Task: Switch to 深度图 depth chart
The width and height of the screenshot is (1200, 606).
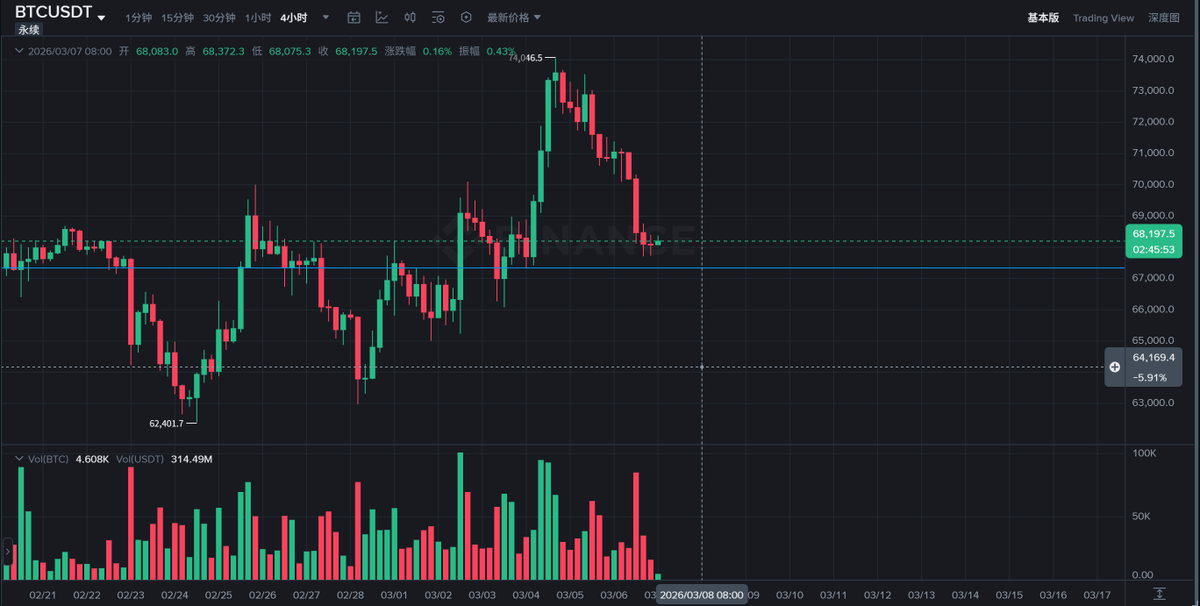Action: pos(1164,18)
